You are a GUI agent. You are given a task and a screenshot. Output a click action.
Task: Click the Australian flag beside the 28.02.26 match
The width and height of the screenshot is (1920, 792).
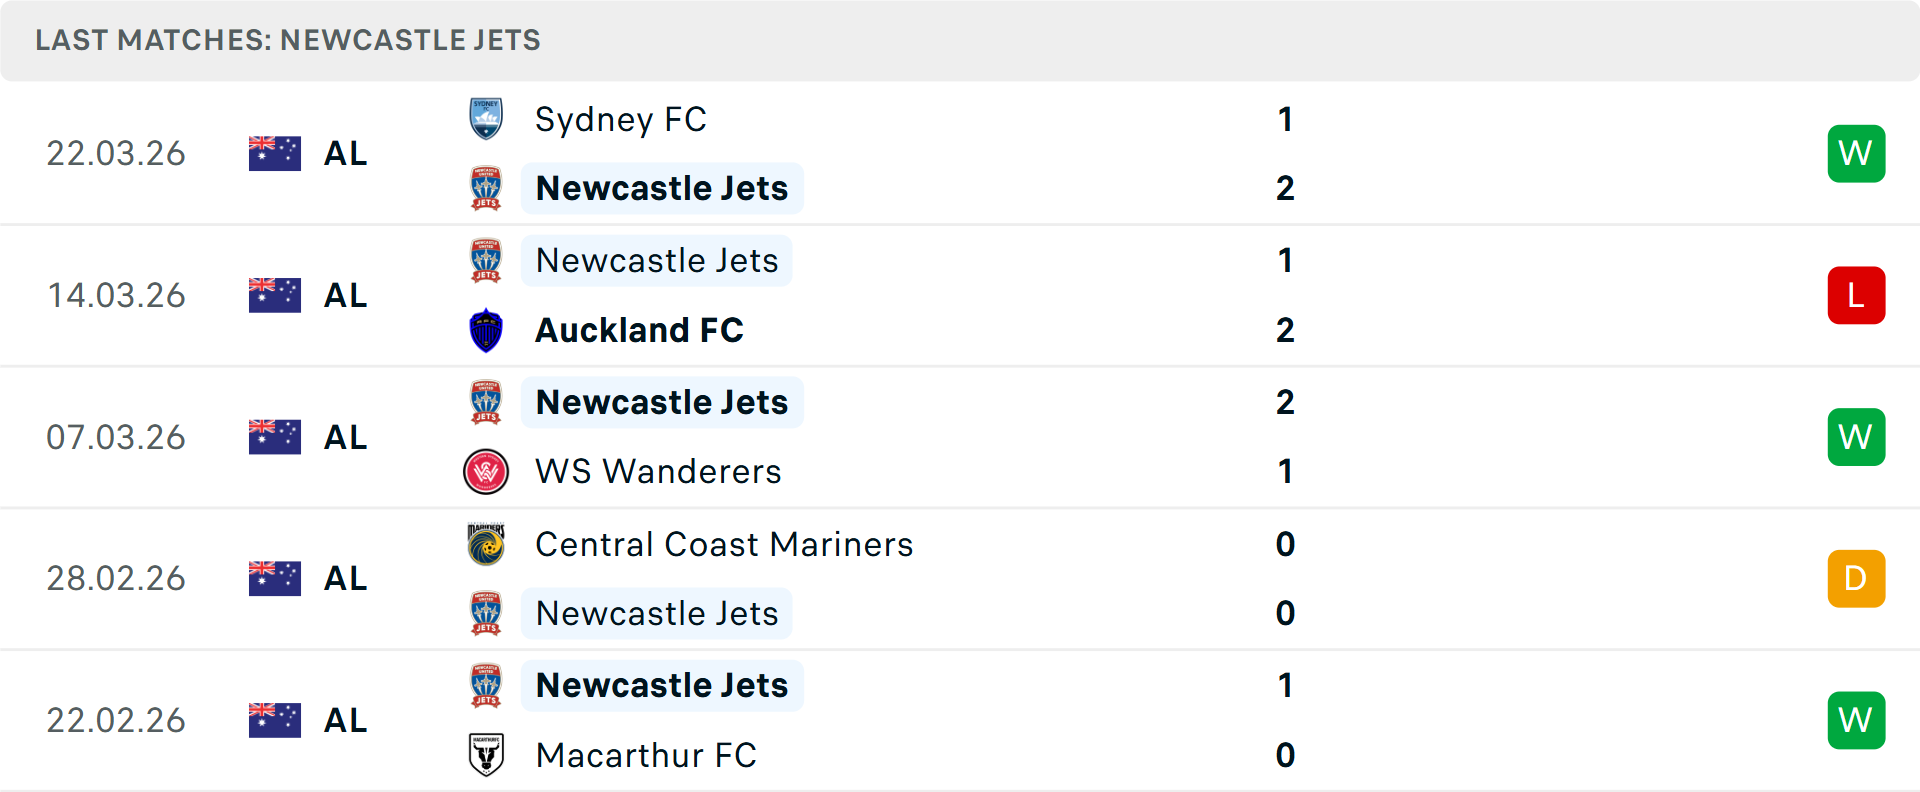pyautogui.click(x=274, y=578)
